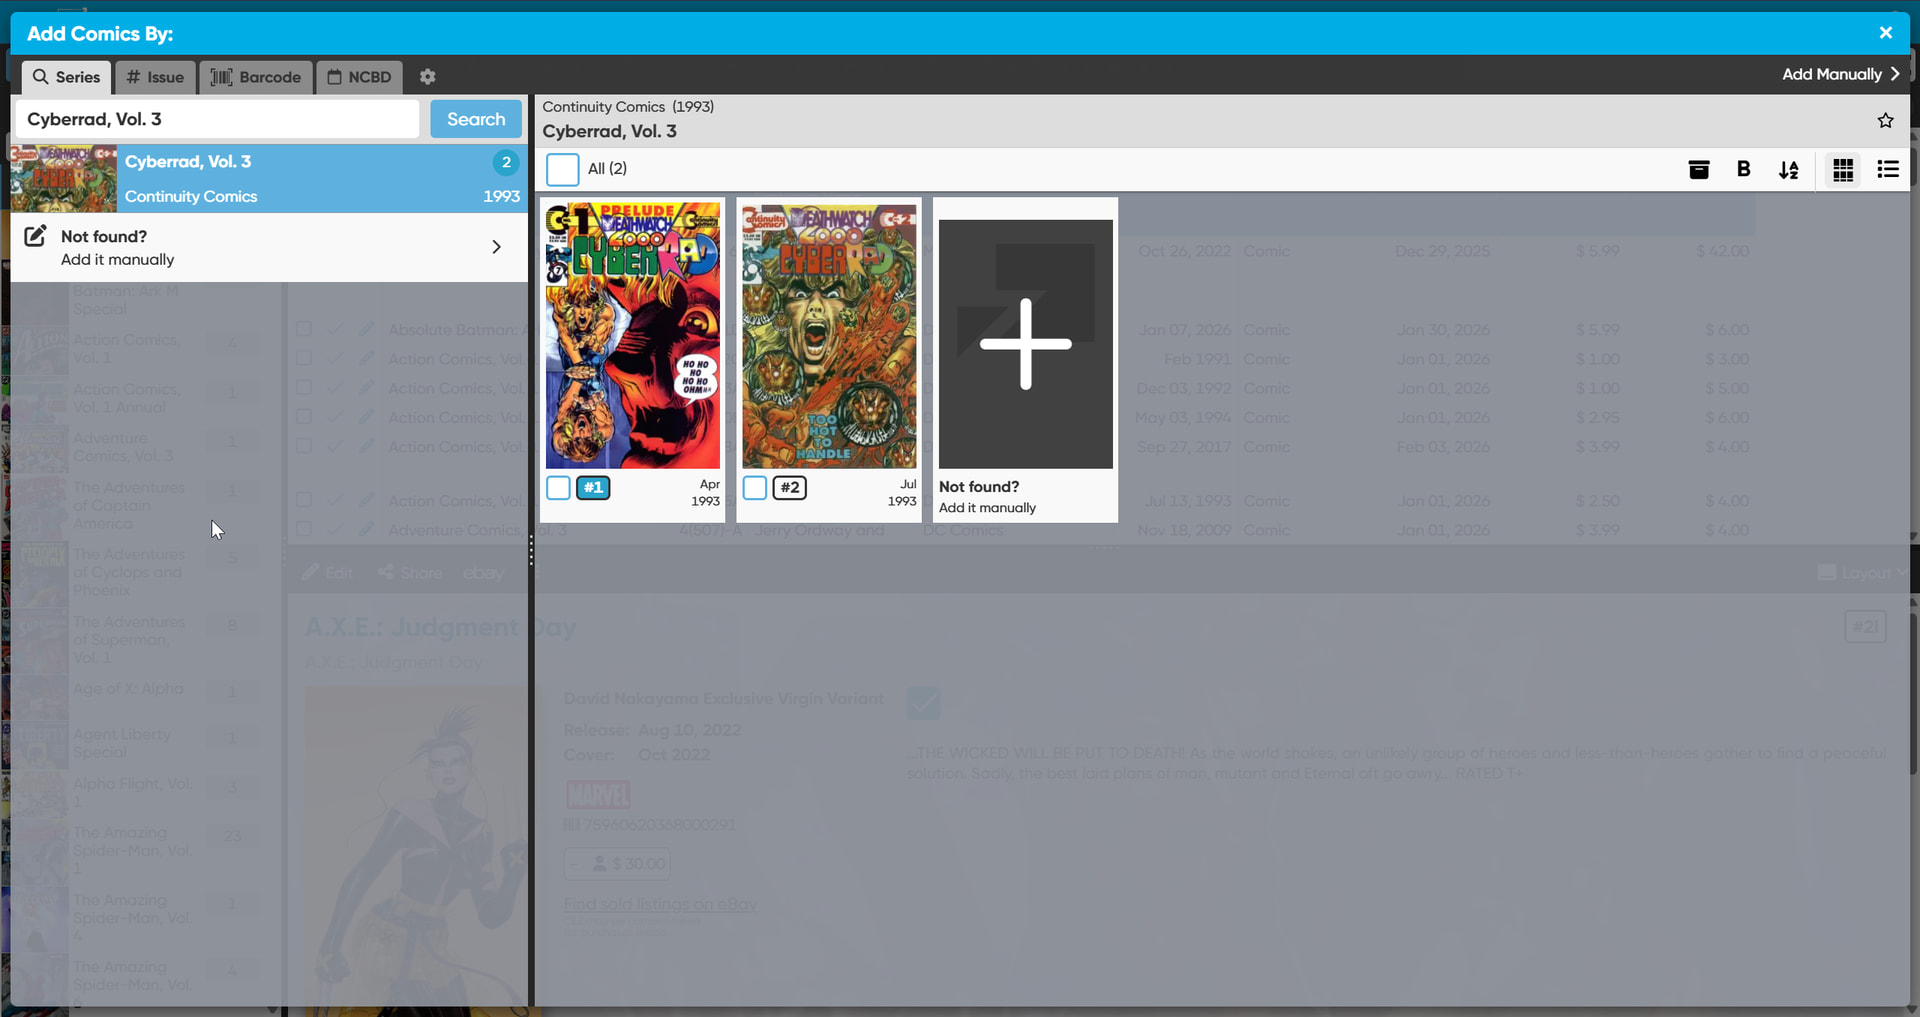Open the NCBD tab

click(360, 77)
